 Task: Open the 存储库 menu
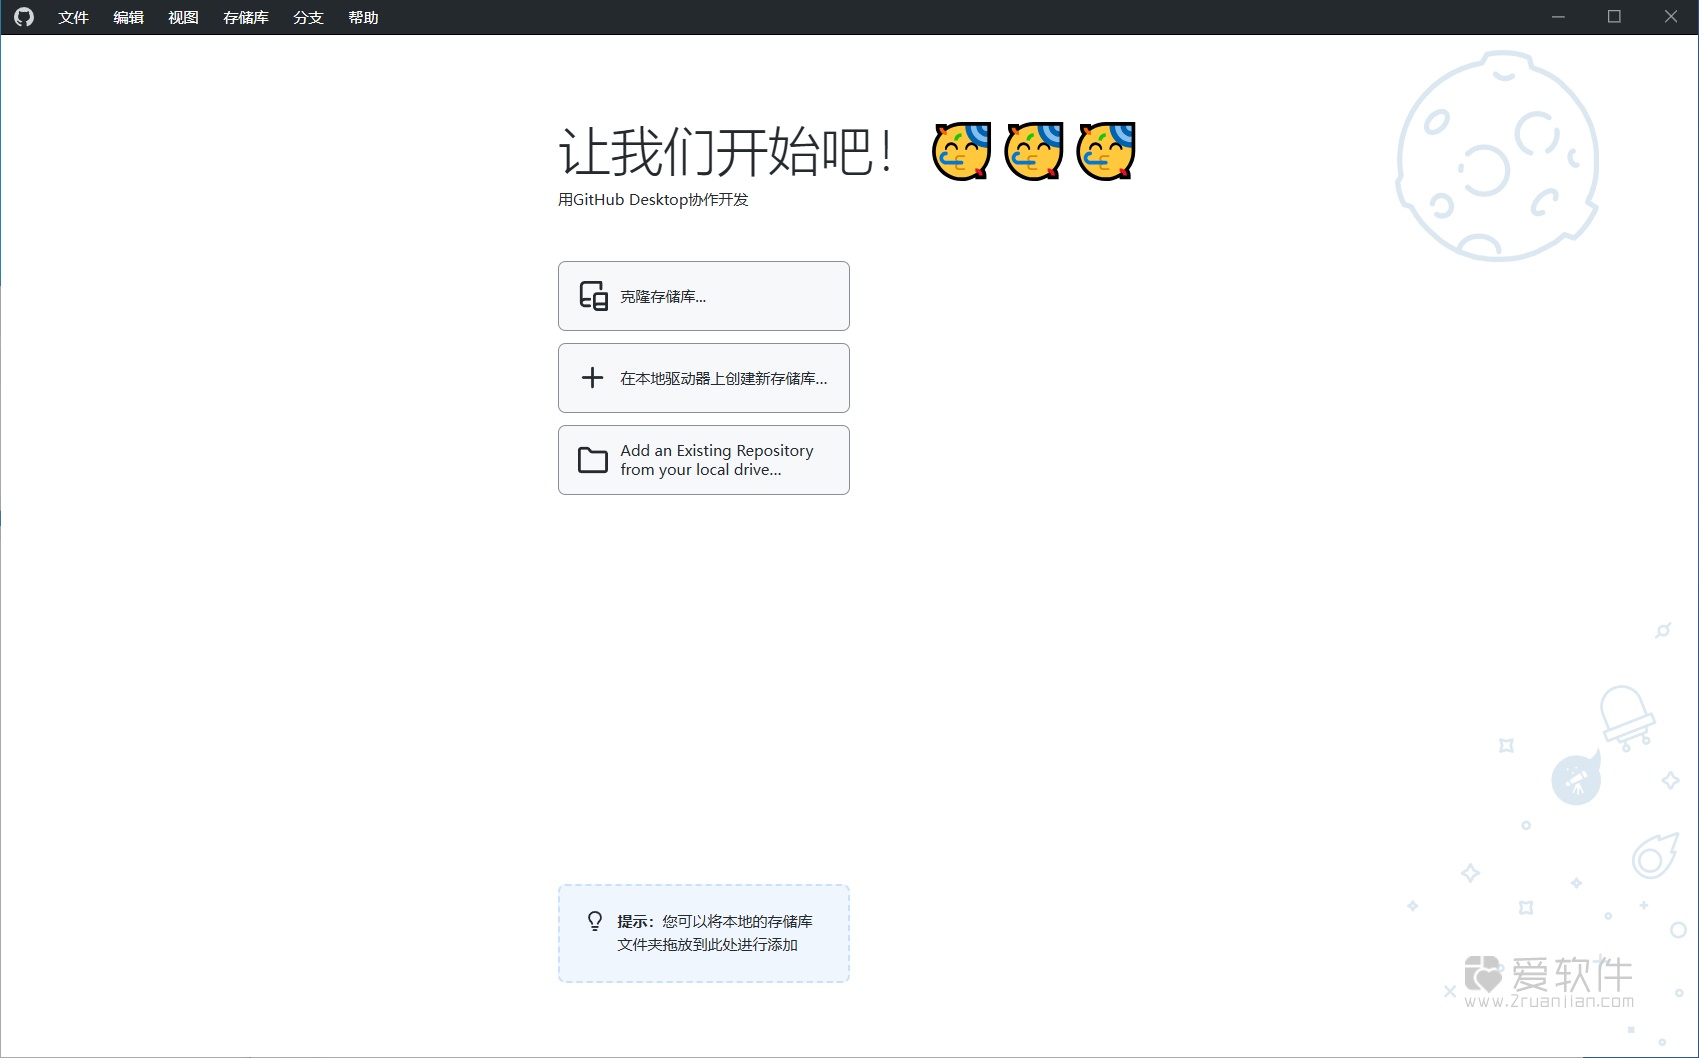coord(246,17)
